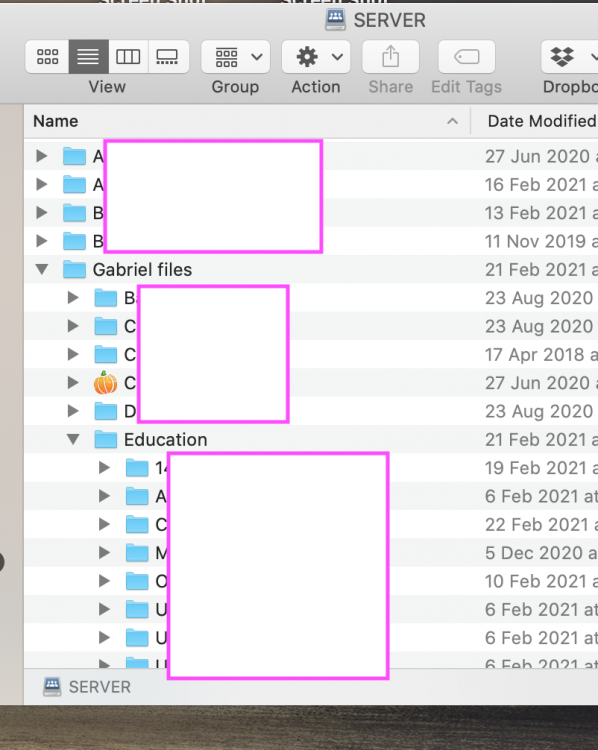Click the date 16 Feb 2021

(541, 185)
